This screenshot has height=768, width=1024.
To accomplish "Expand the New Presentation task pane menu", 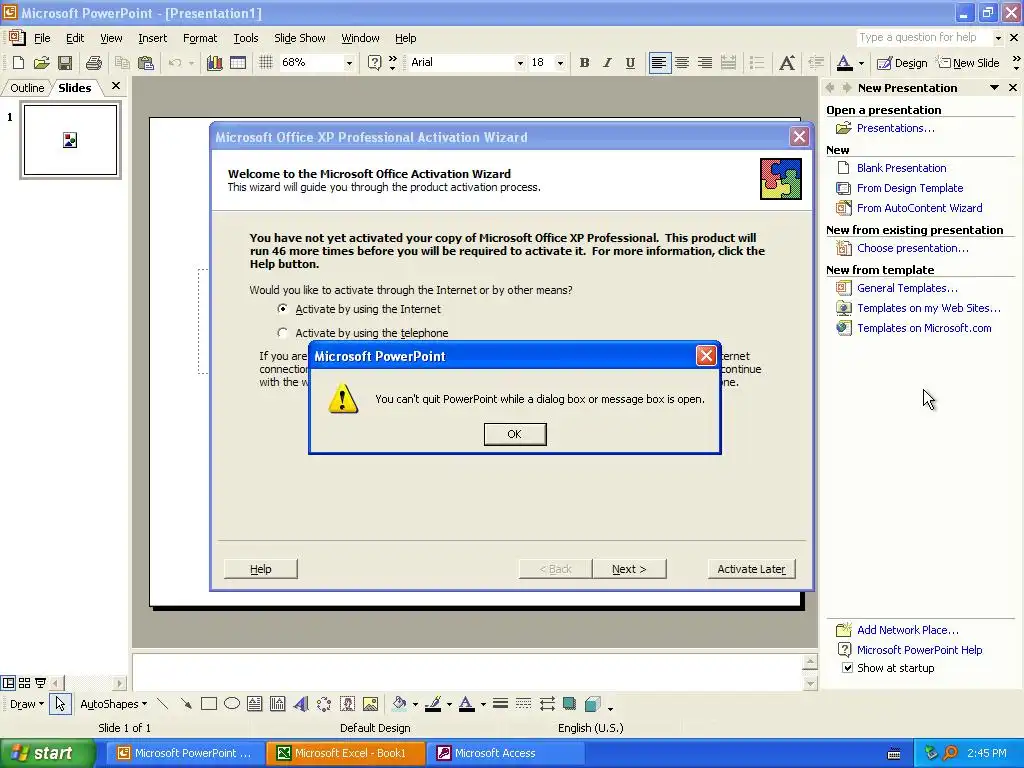I will click(x=994, y=88).
